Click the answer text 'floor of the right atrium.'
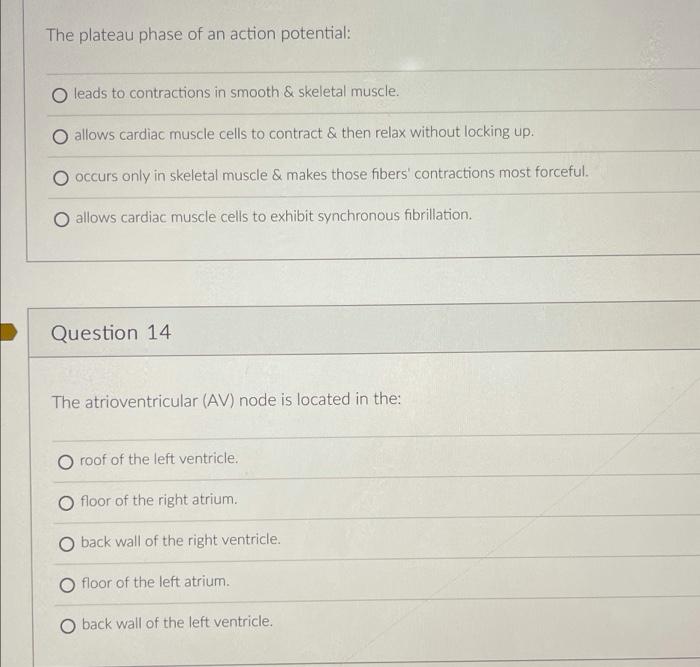This screenshot has height=667, width=700. click(x=159, y=500)
